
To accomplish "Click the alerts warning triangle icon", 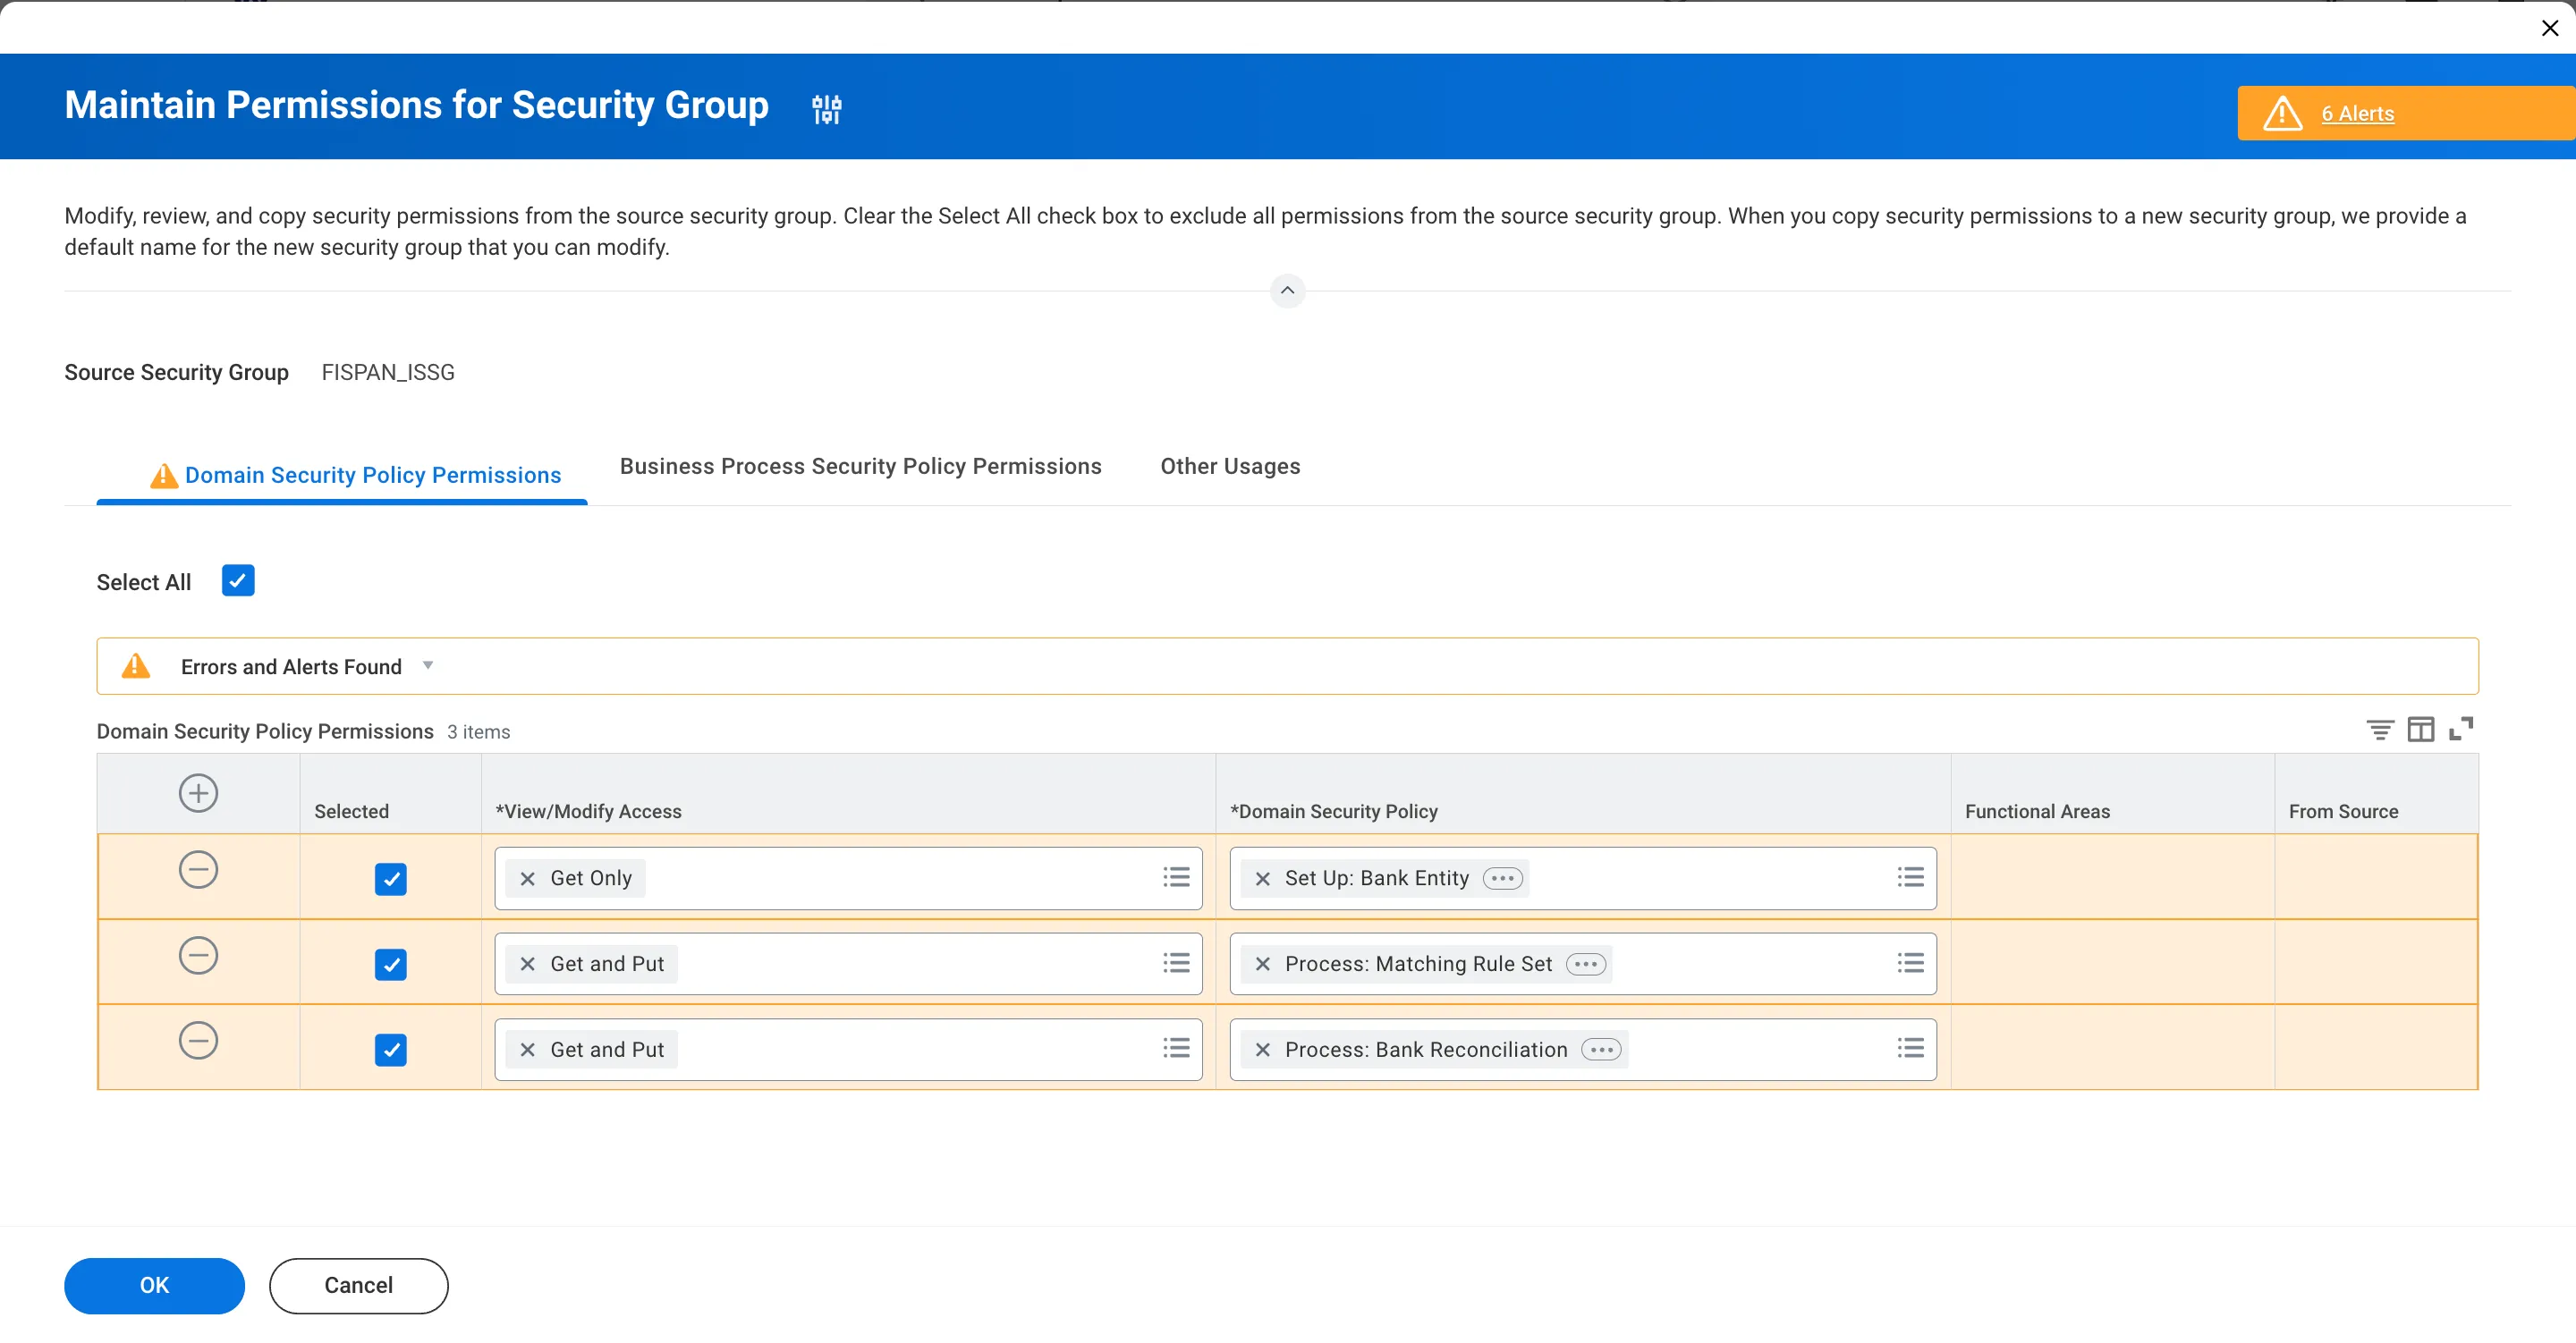I will pyautogui.click(x=2282, y=113).
